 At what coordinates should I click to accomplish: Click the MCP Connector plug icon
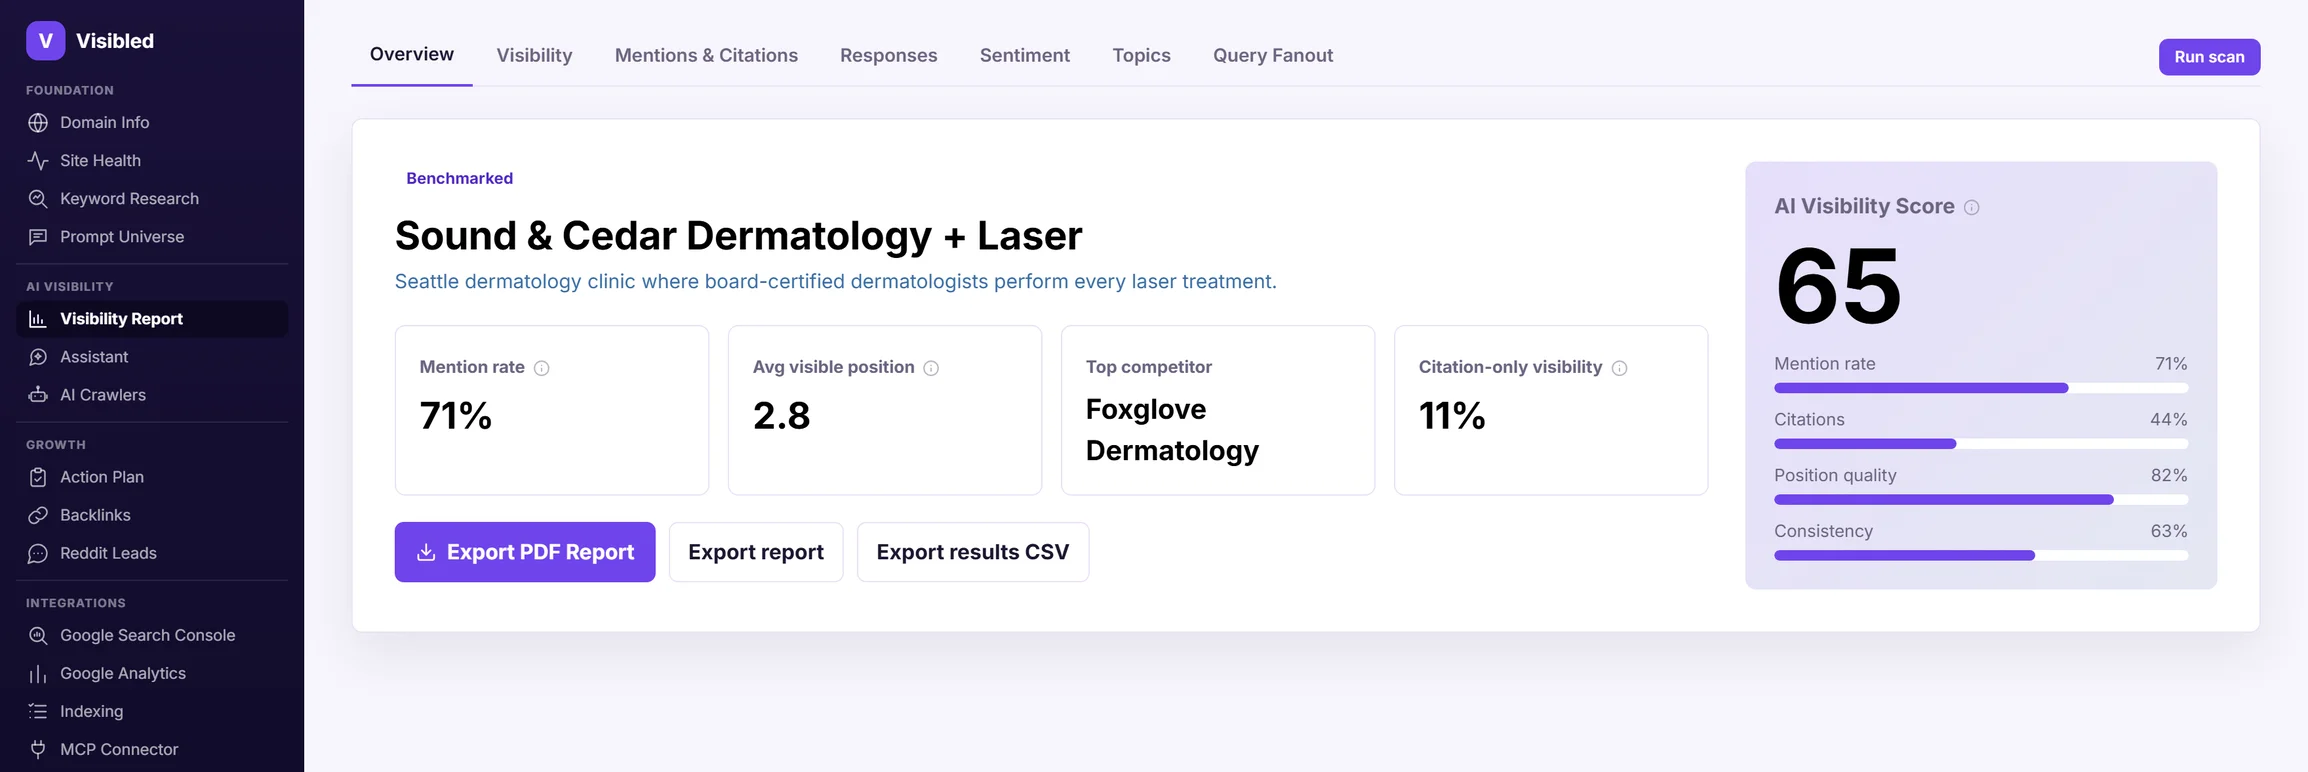point(38,749)
